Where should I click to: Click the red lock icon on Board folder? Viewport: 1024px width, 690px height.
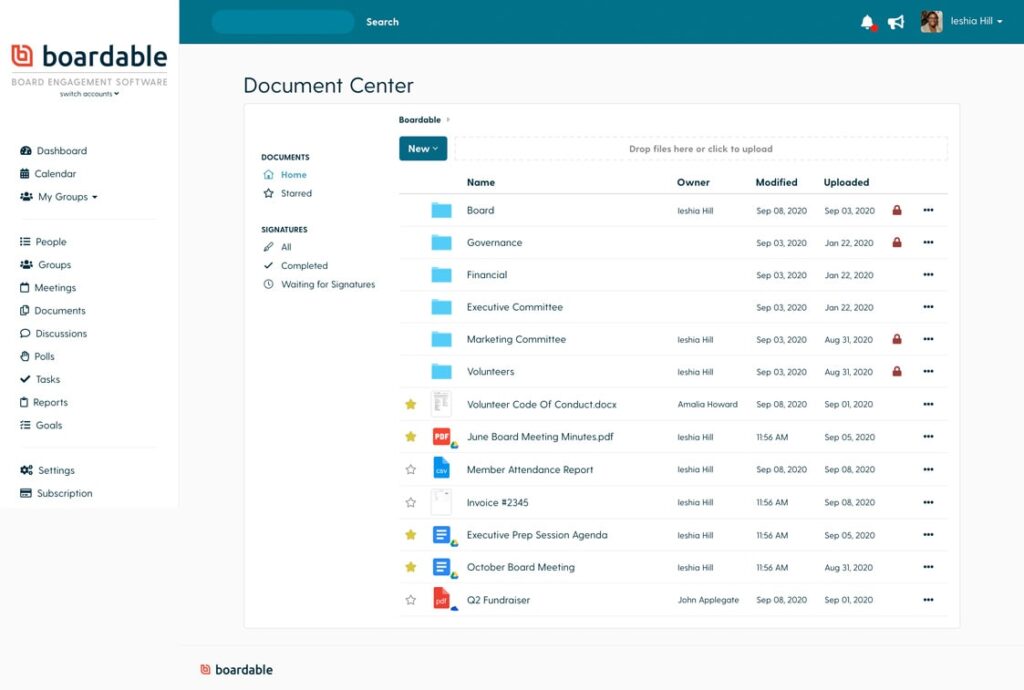coord(897,211)
